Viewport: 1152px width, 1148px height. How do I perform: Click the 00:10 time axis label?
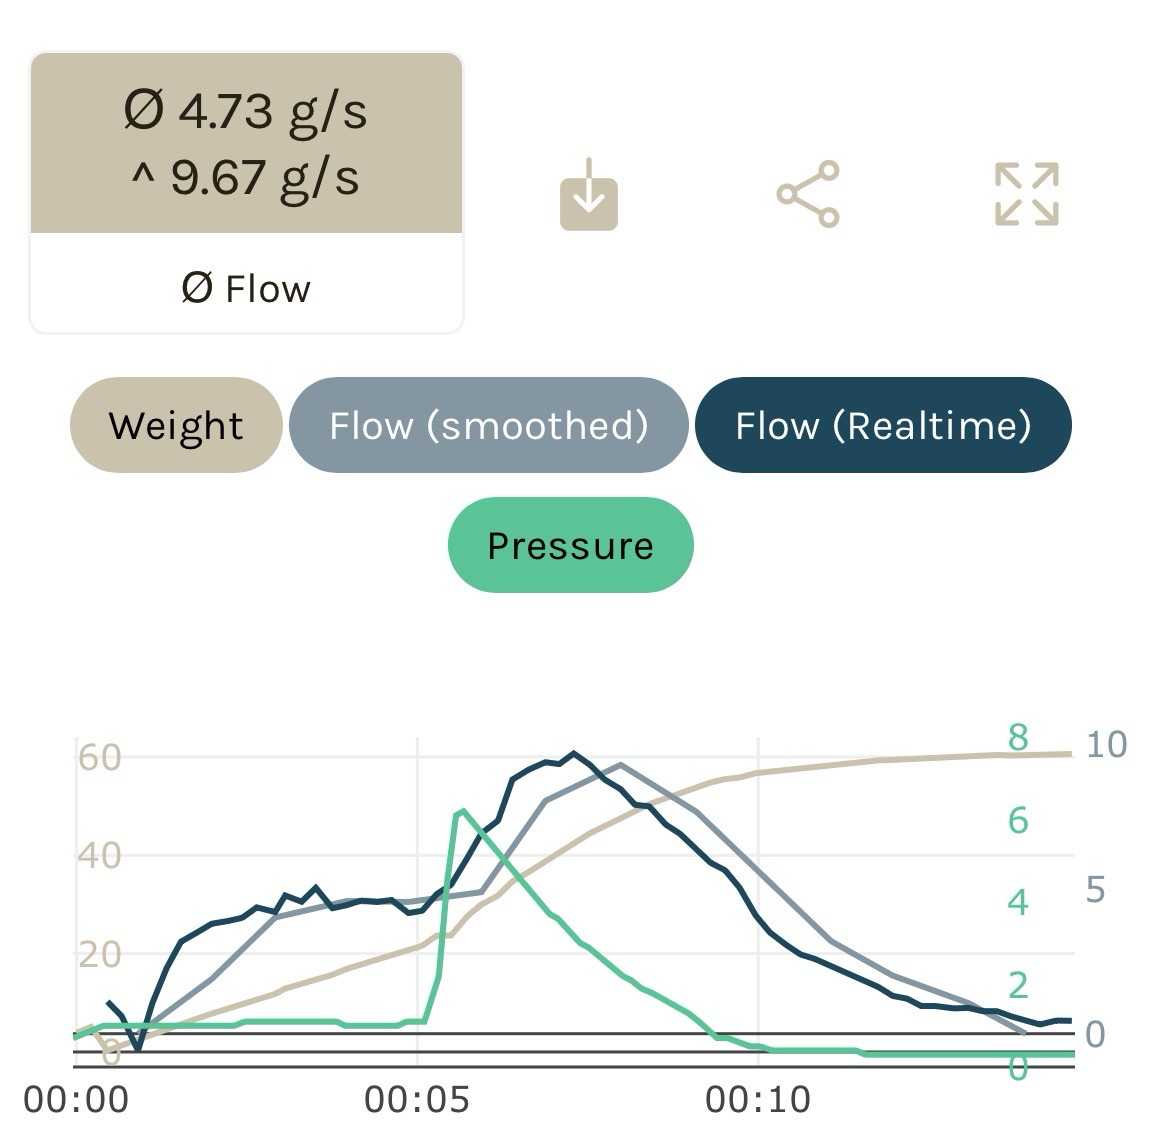(758, 1100)
